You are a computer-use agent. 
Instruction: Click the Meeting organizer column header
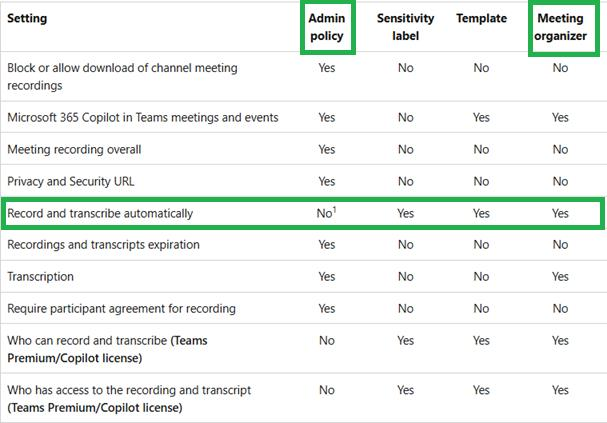(560, 27)
